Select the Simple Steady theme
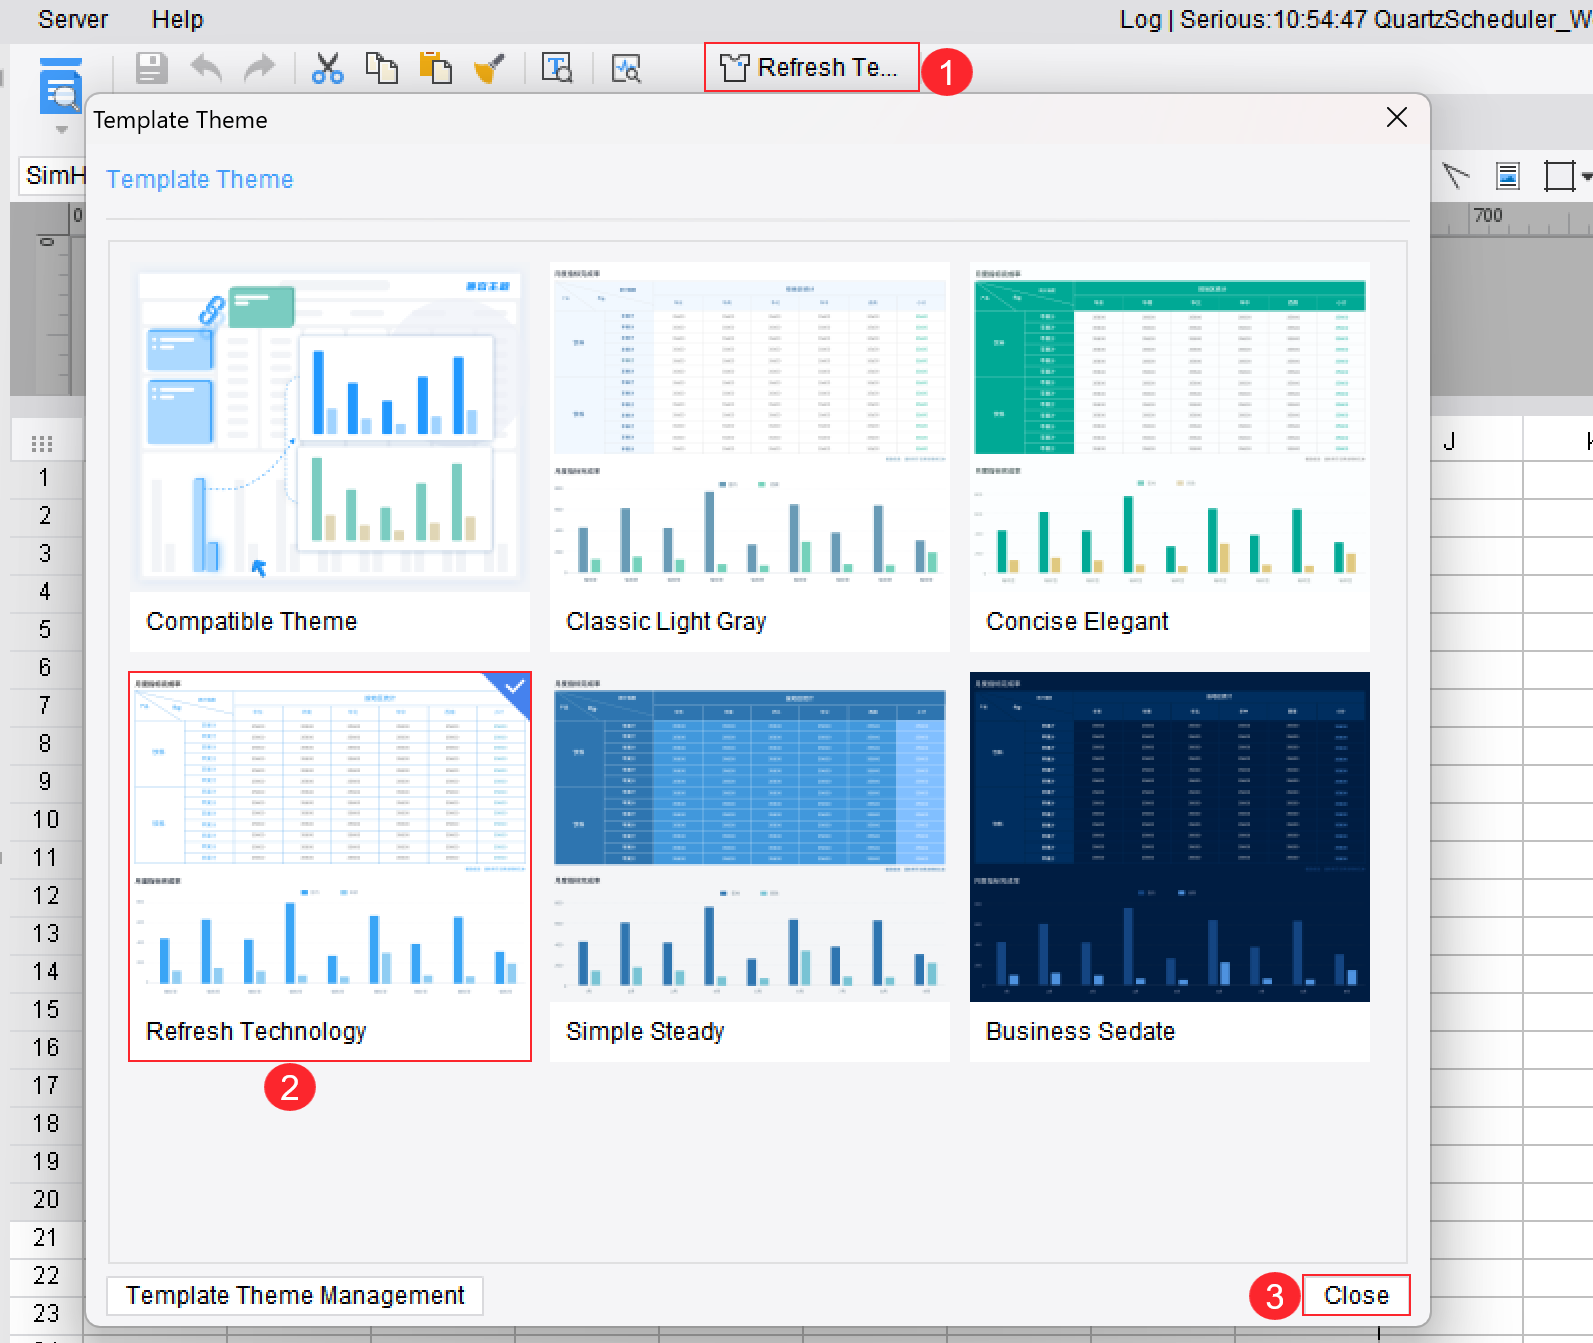1593x1343 pixels. click(x=750, y=867)
